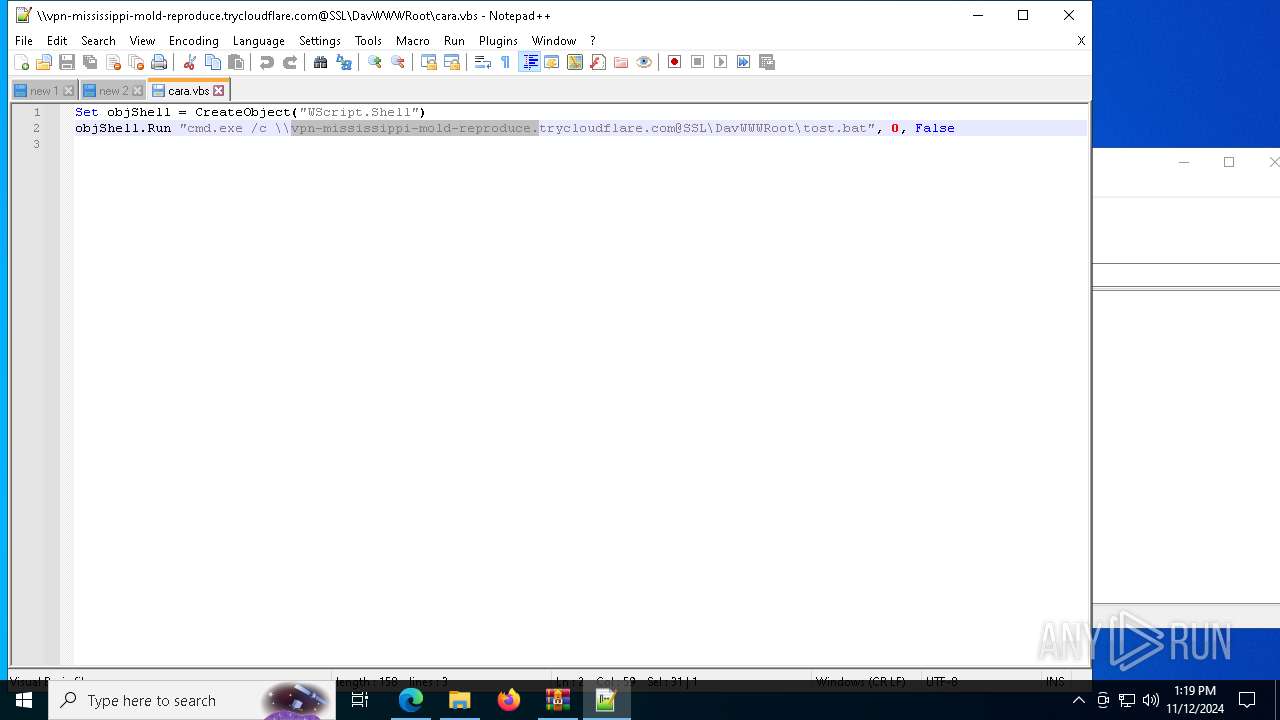Play back recorded macro icon
This screenshot has width=1280, height=720.
pyautogui.click(x=721, y=62)
